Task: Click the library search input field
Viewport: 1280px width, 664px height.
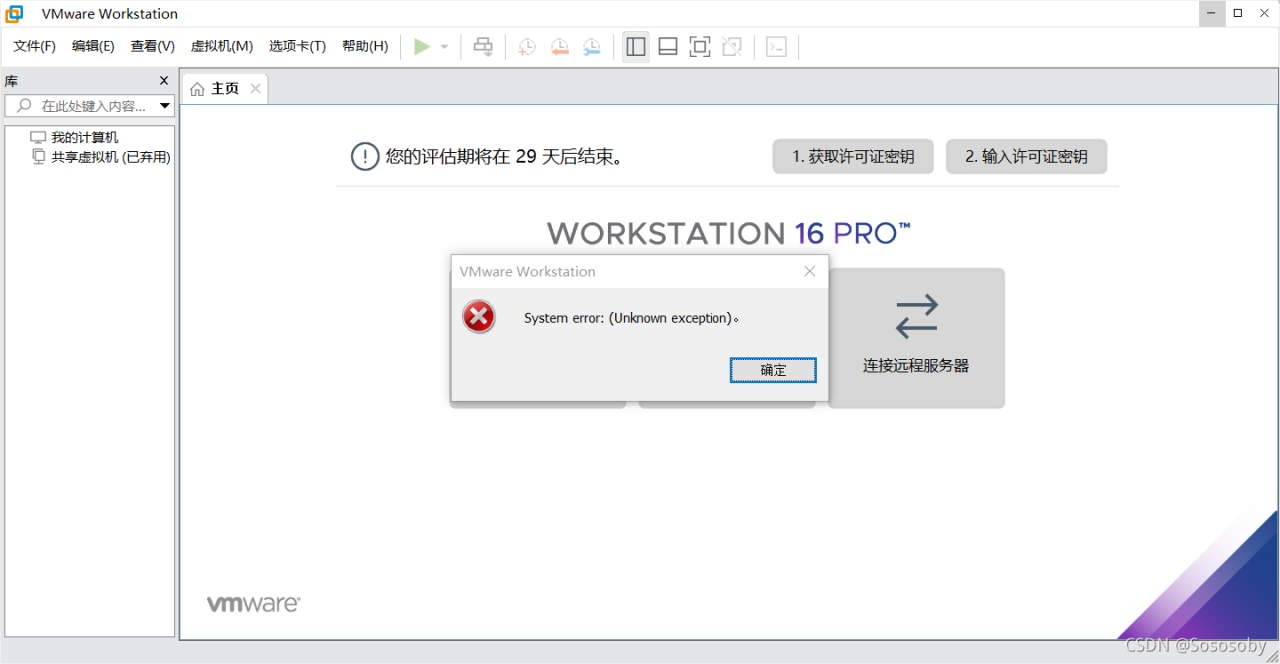Action: (90, 106)
